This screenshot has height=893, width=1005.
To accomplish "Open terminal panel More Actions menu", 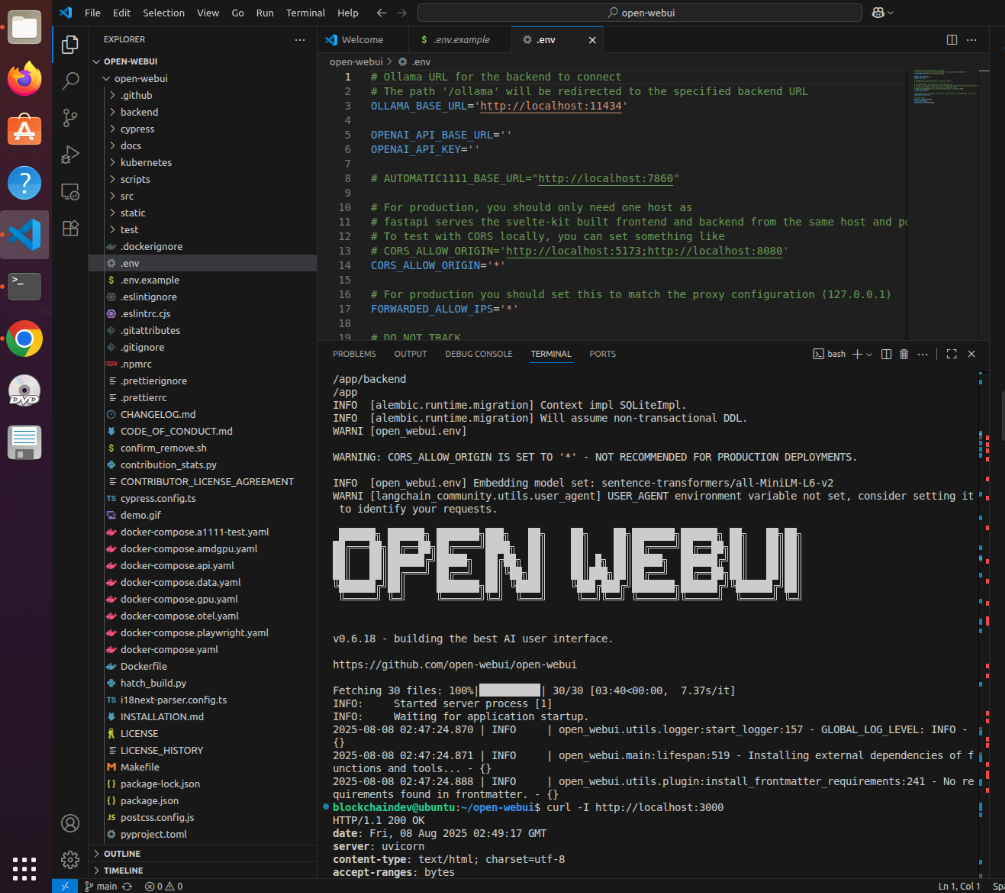I will 922,354.
